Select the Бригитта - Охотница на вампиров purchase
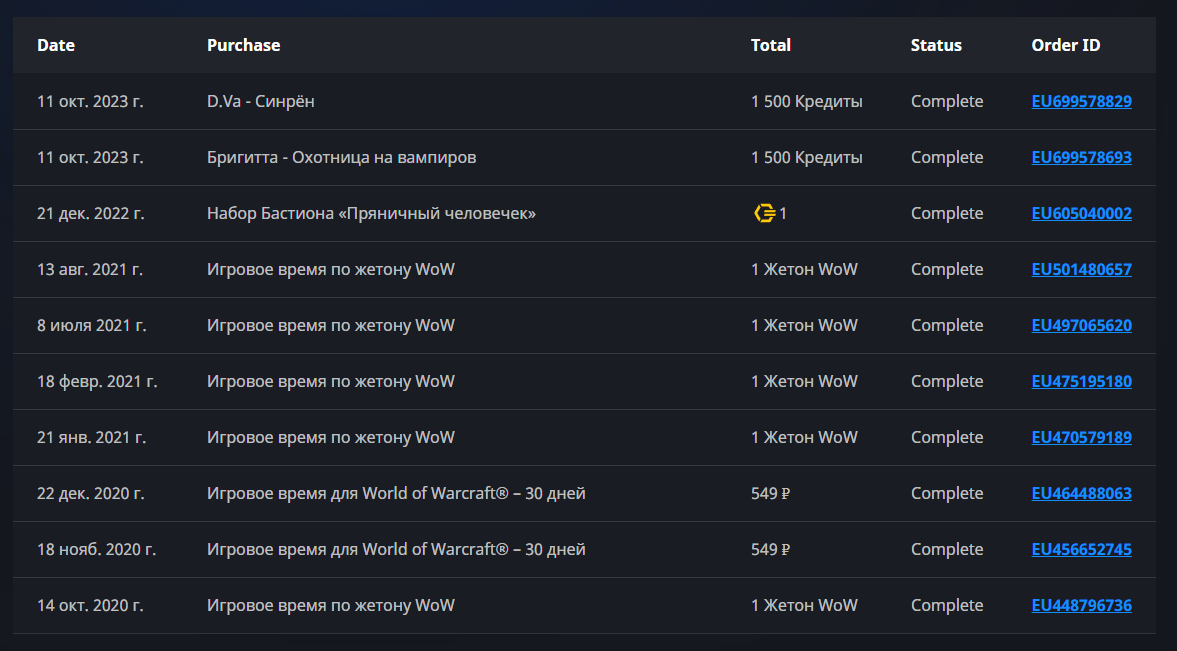The width and height of the screenshot is (1177, 651). click(x=341, y=157)
